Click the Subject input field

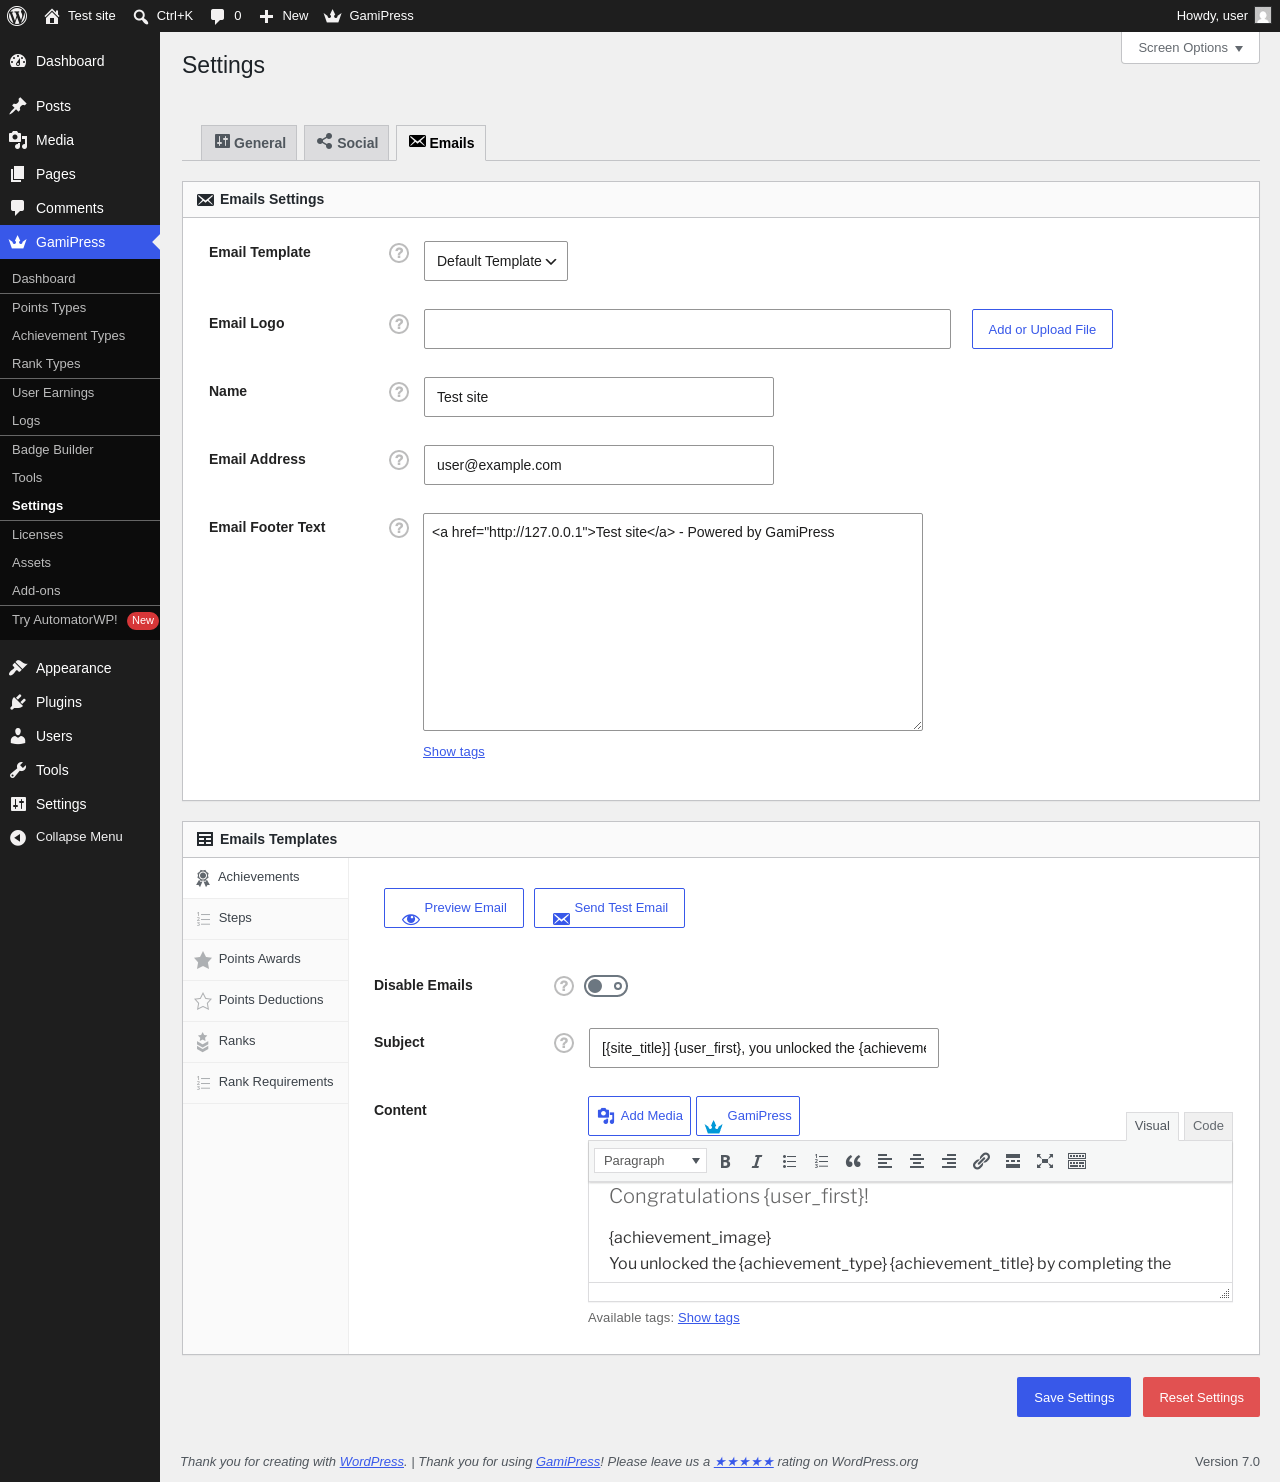pyautogui.click(x=764, y=1048)
